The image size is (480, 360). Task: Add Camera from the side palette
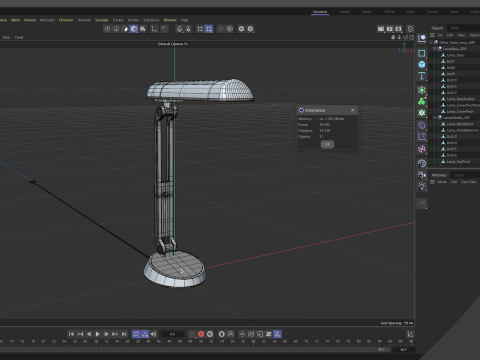click(x=422, y=175)
